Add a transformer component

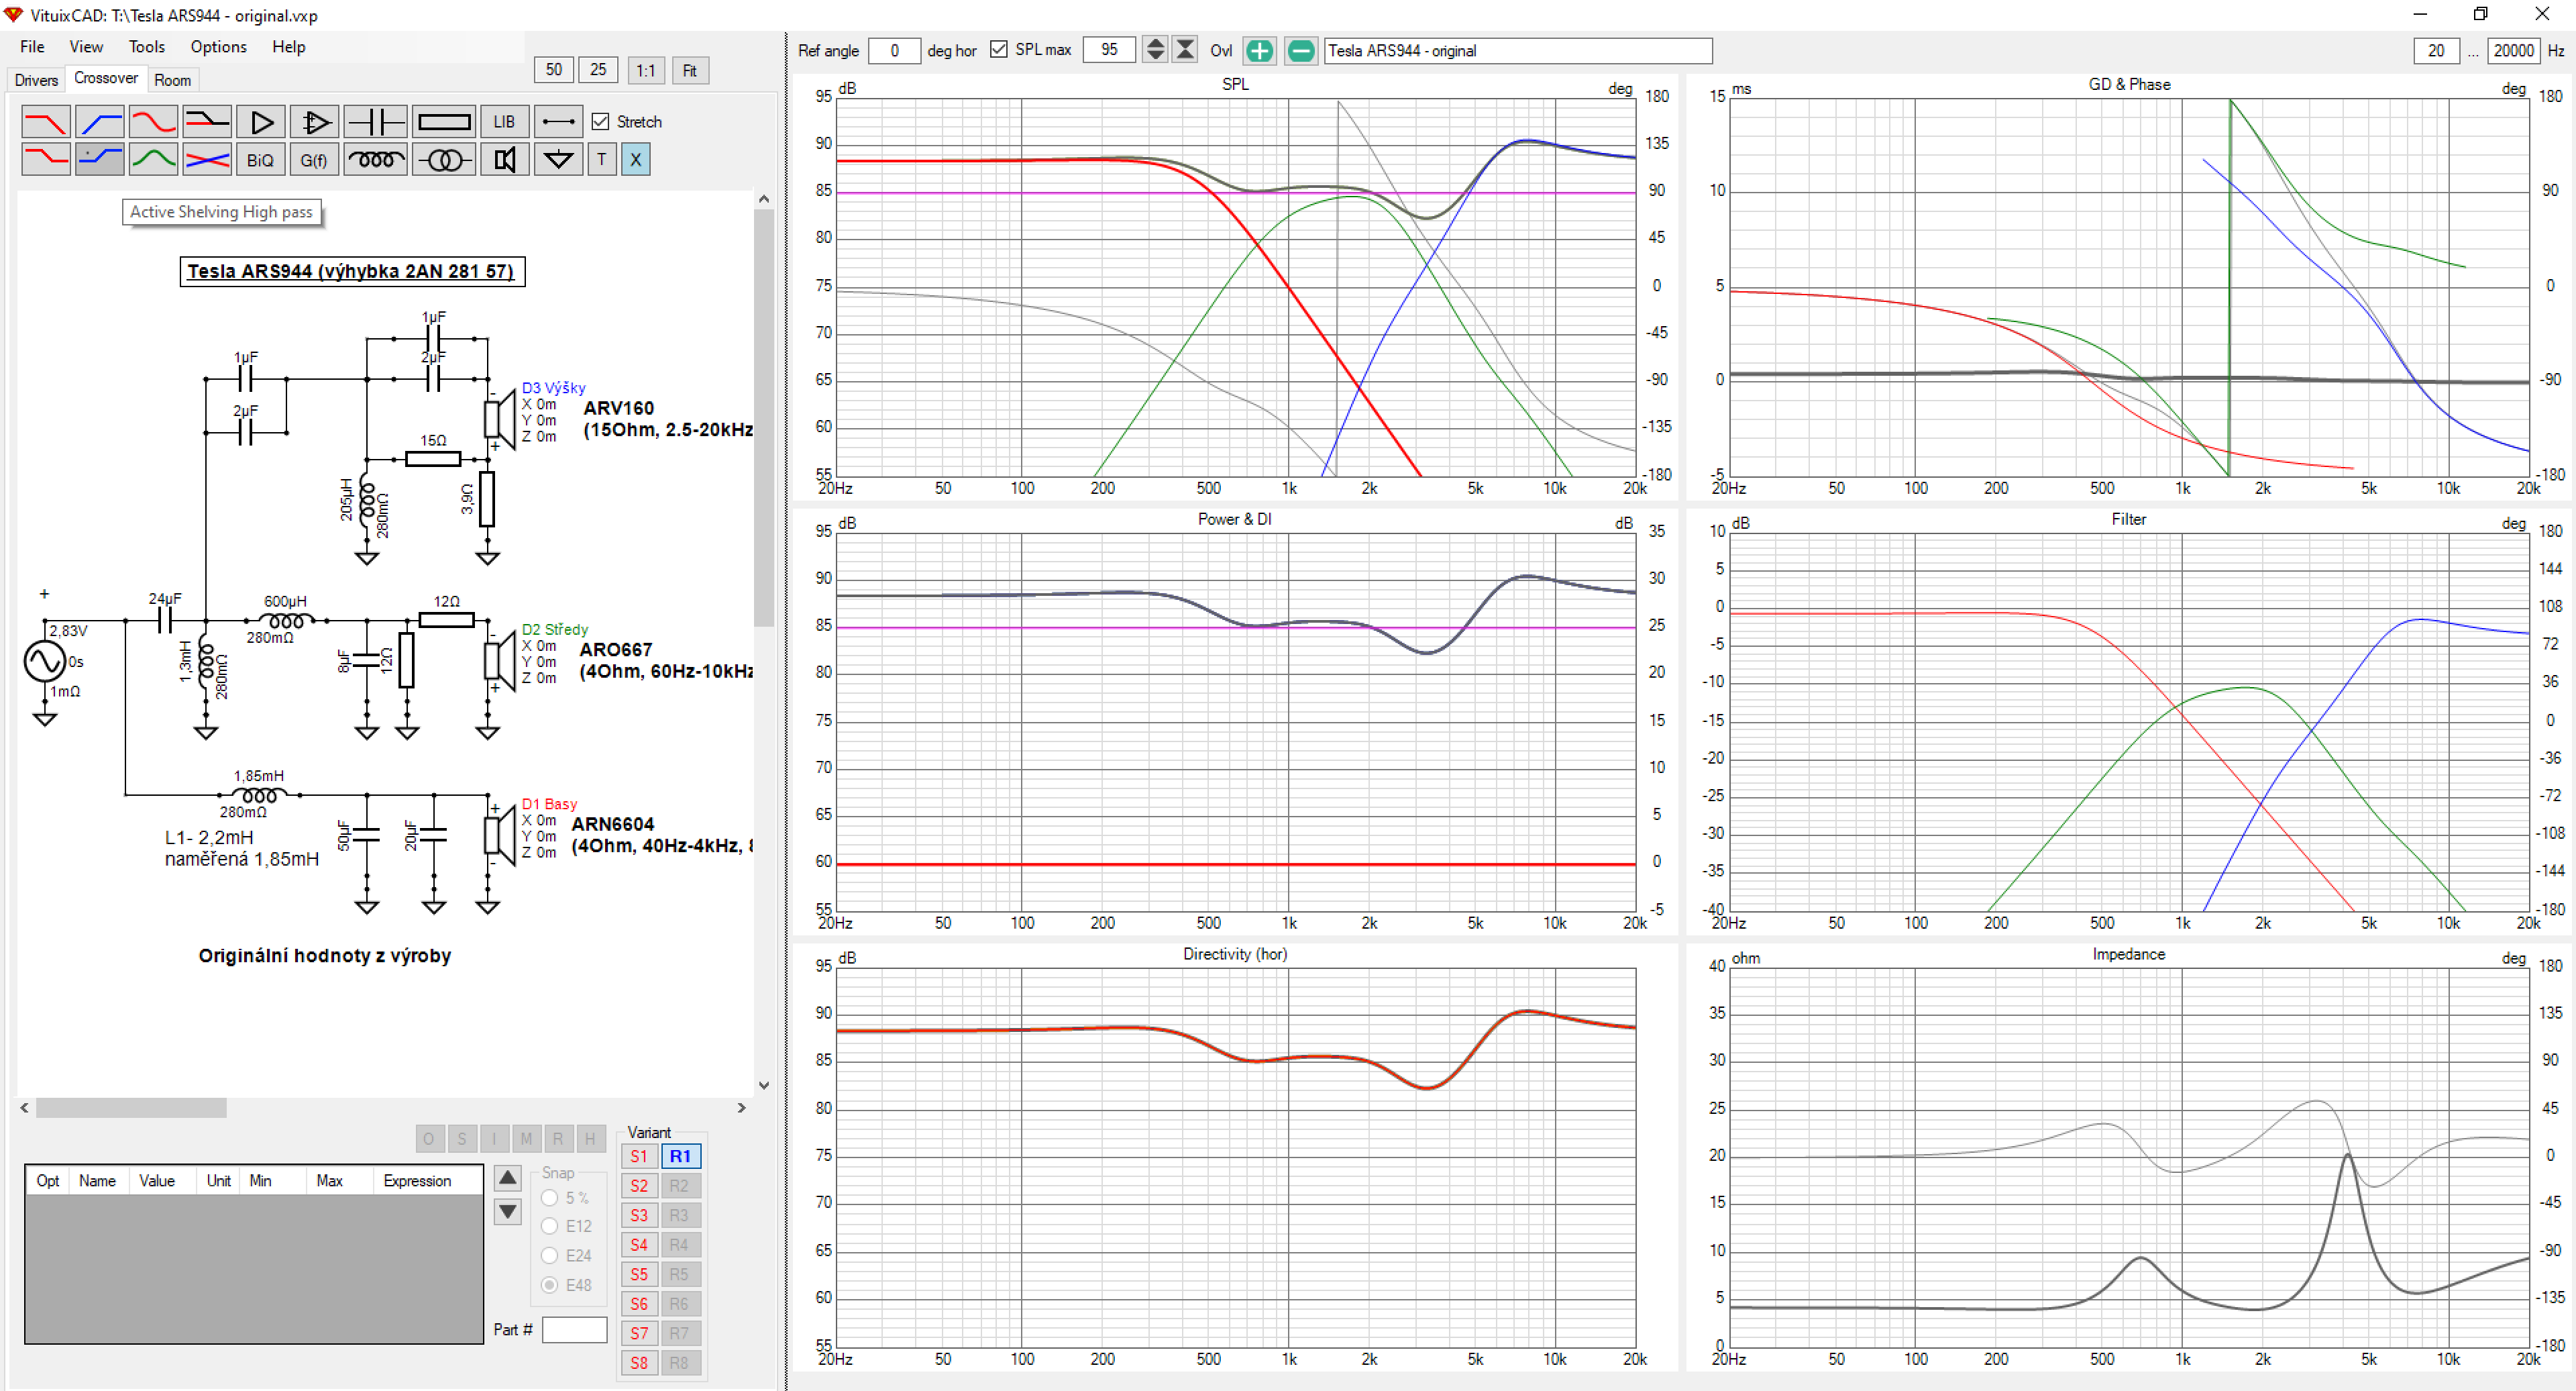point(444,160)
